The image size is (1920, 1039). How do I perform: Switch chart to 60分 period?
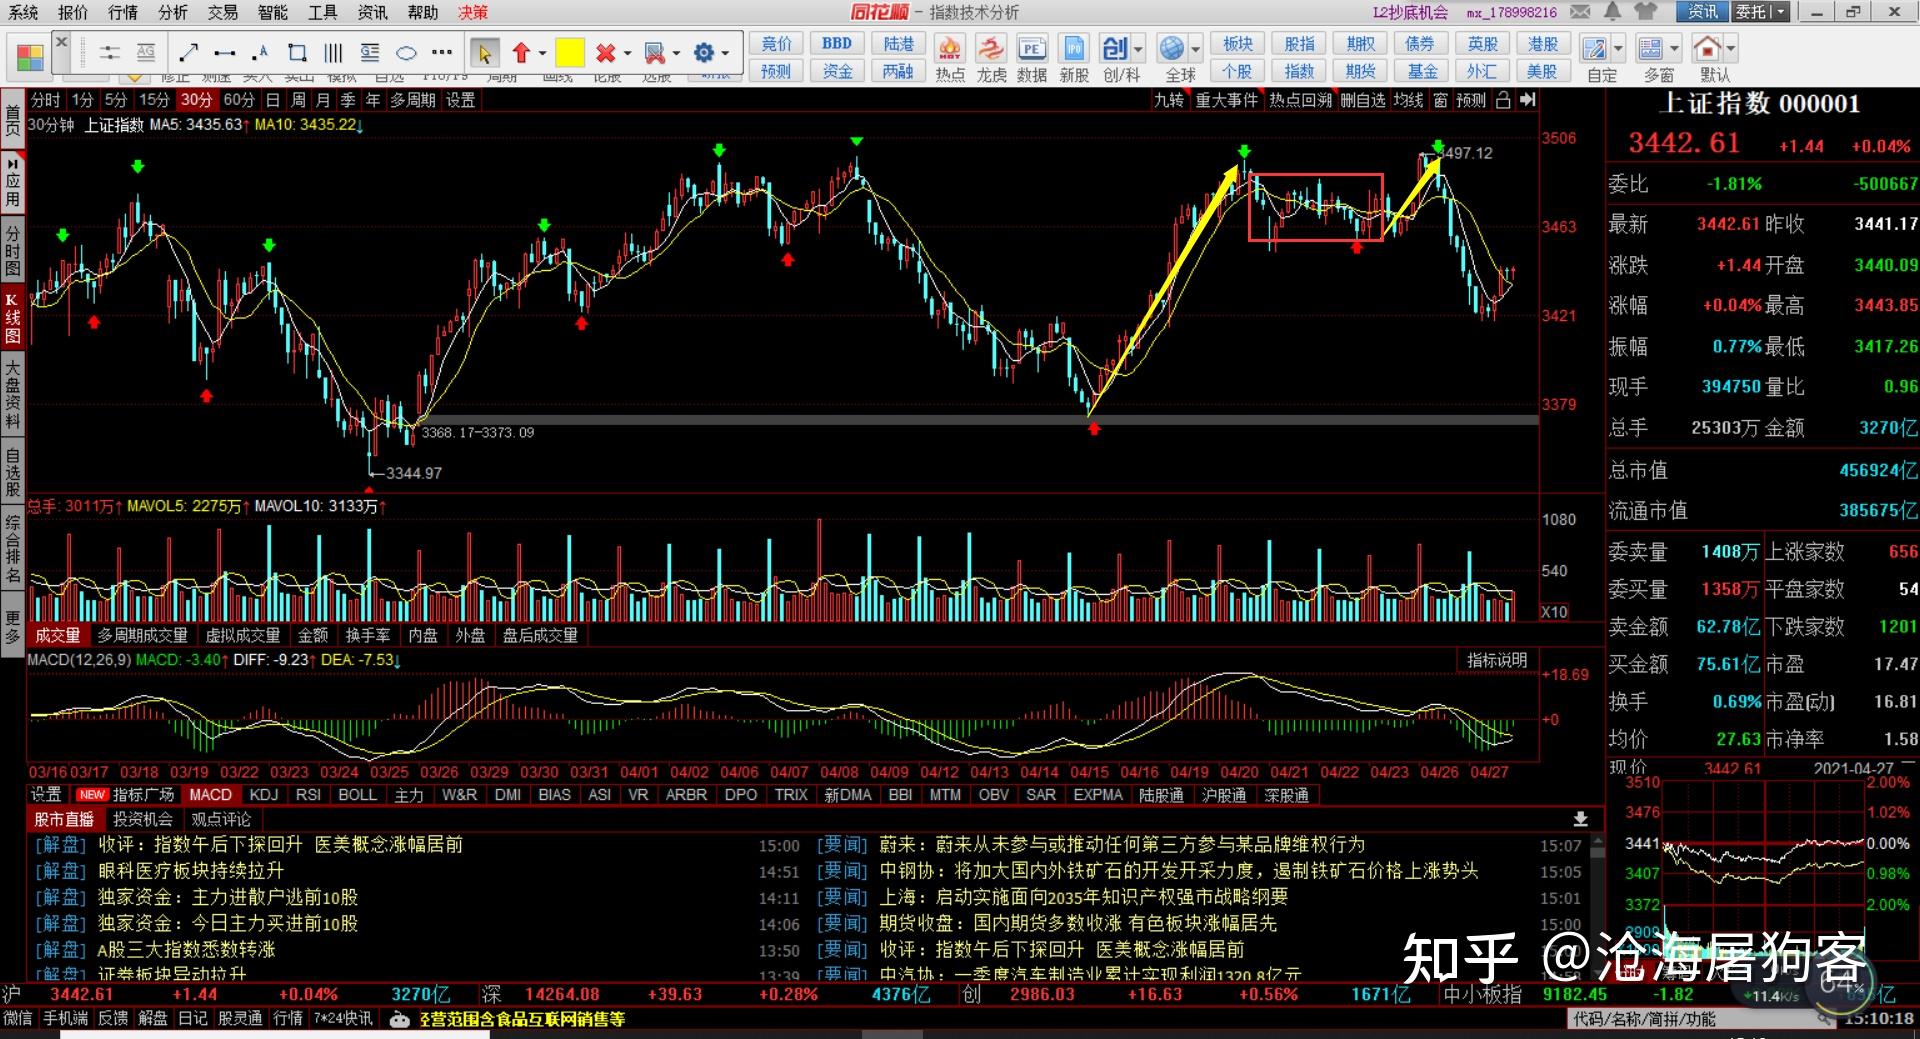click(239, 100)
